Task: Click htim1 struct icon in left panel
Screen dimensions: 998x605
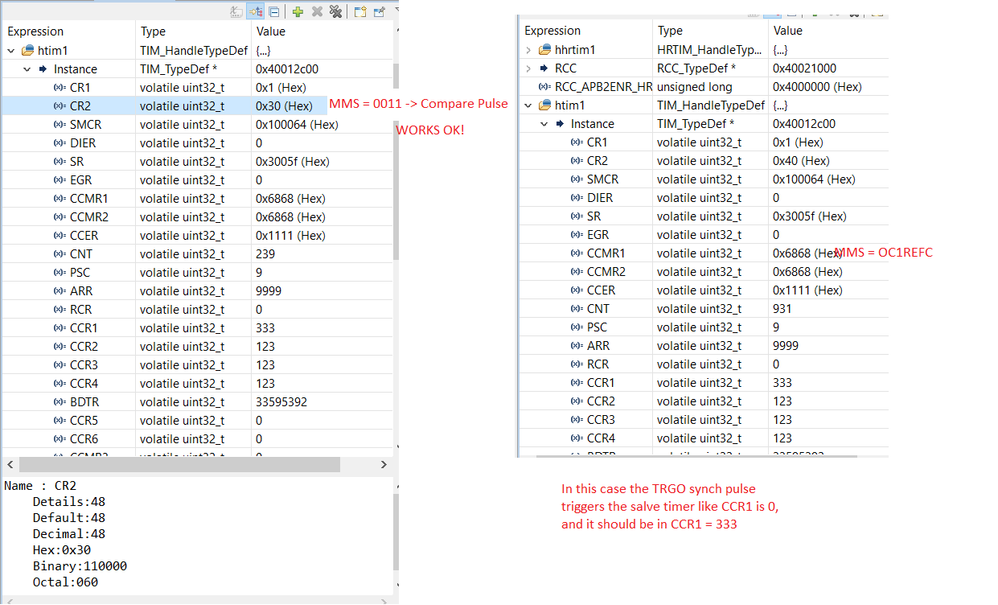Action: 27,50
